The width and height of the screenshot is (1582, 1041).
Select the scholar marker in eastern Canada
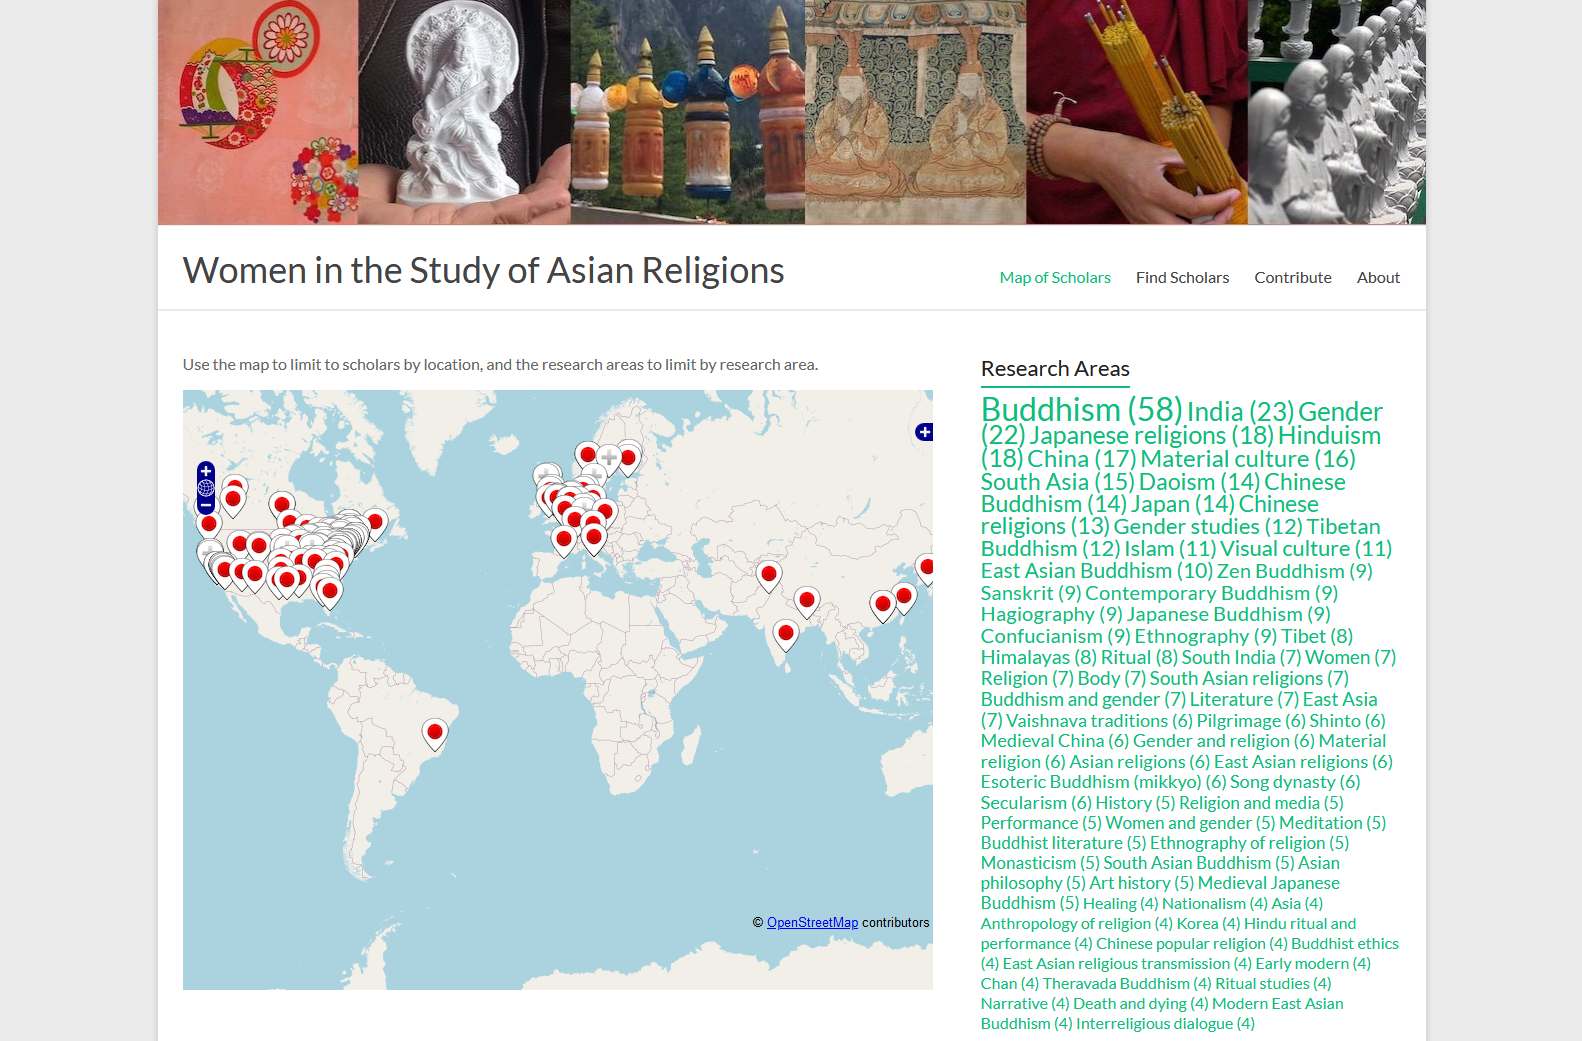375,524
